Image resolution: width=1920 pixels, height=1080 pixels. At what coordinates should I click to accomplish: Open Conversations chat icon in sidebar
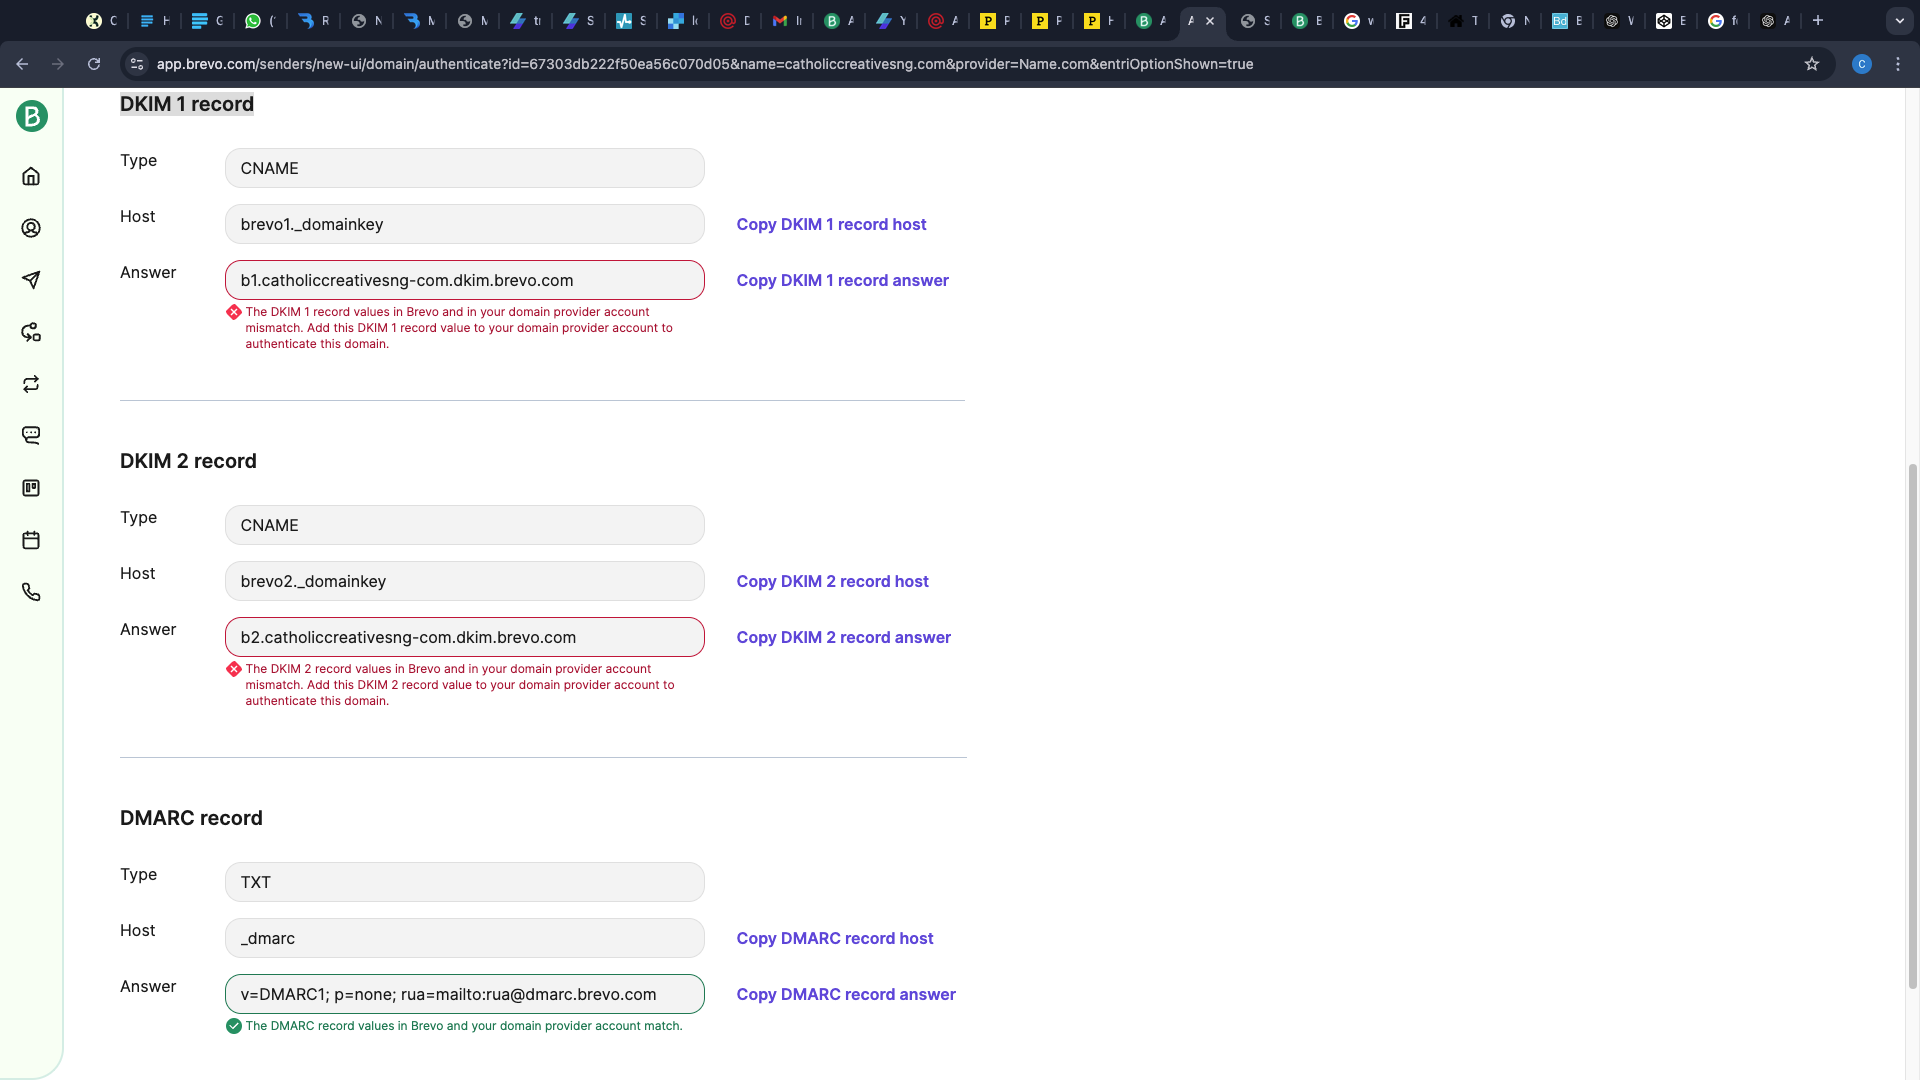(x=31, y=436)
